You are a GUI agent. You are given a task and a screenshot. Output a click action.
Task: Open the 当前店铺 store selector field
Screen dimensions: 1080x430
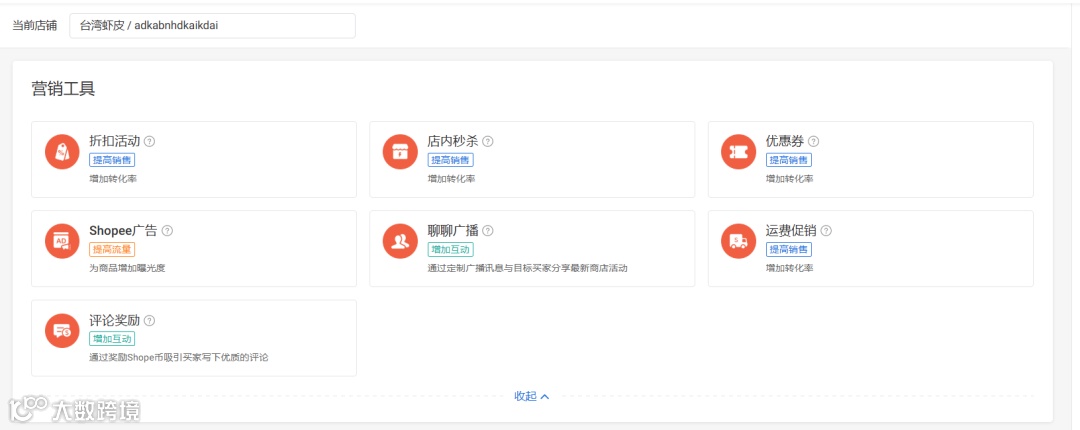(212, 25)
